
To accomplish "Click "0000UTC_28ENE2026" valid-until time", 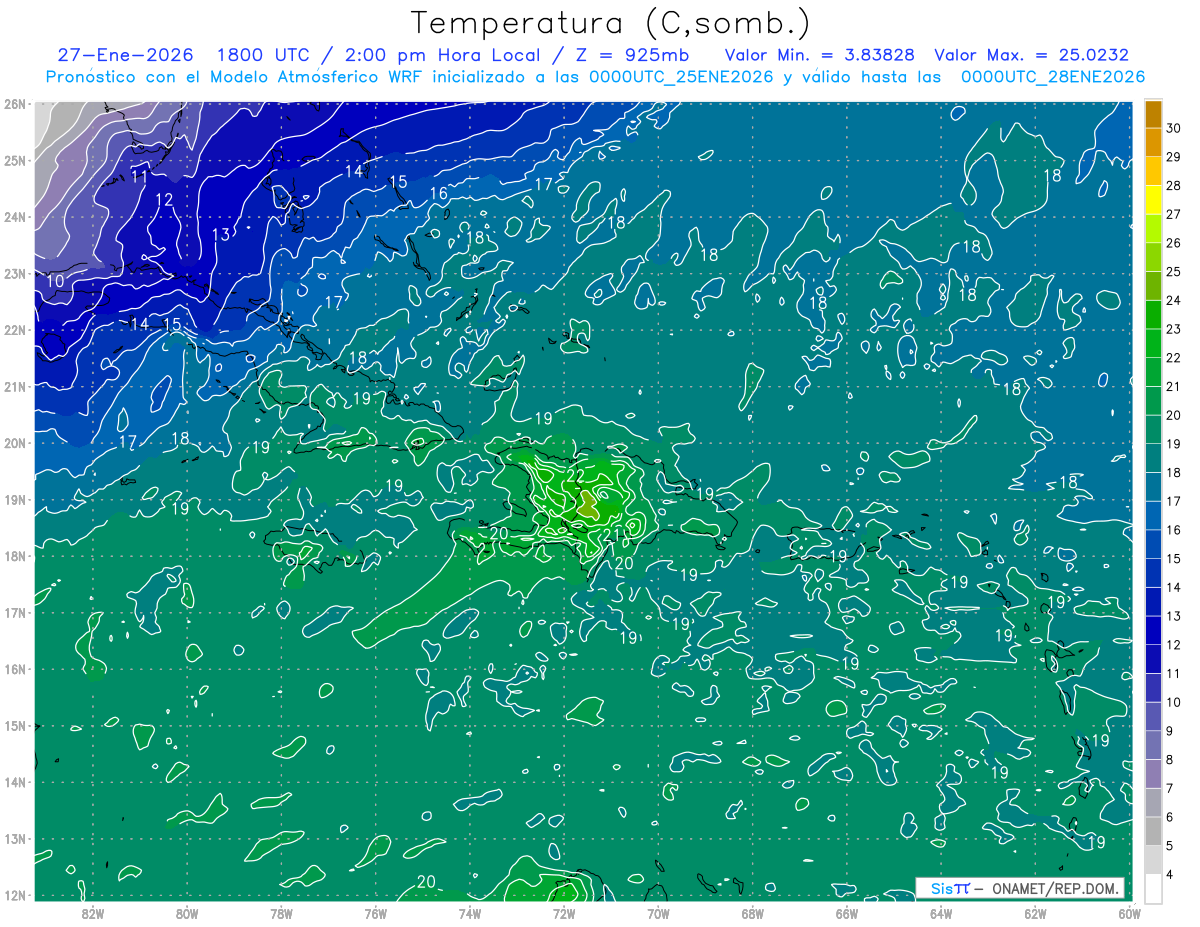I will pyautogui.click(x=1053, y=77).
